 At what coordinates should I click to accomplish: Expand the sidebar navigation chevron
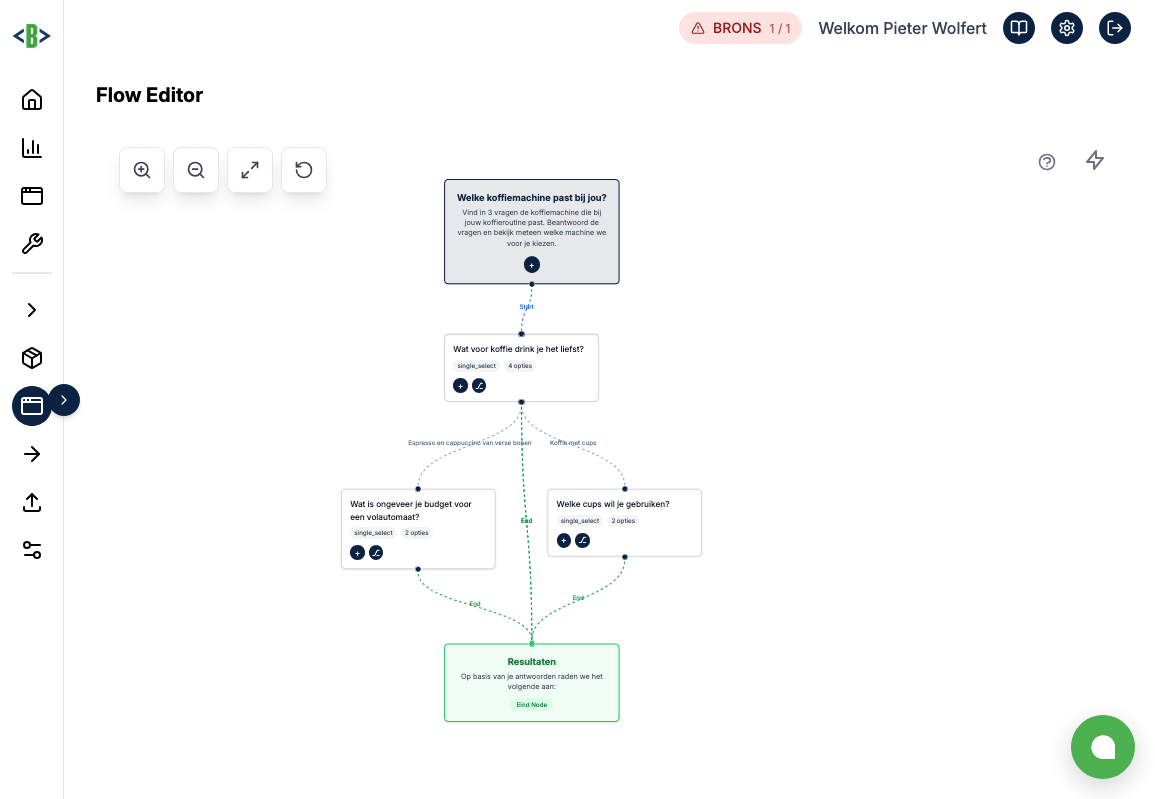(x=31, y=310)
